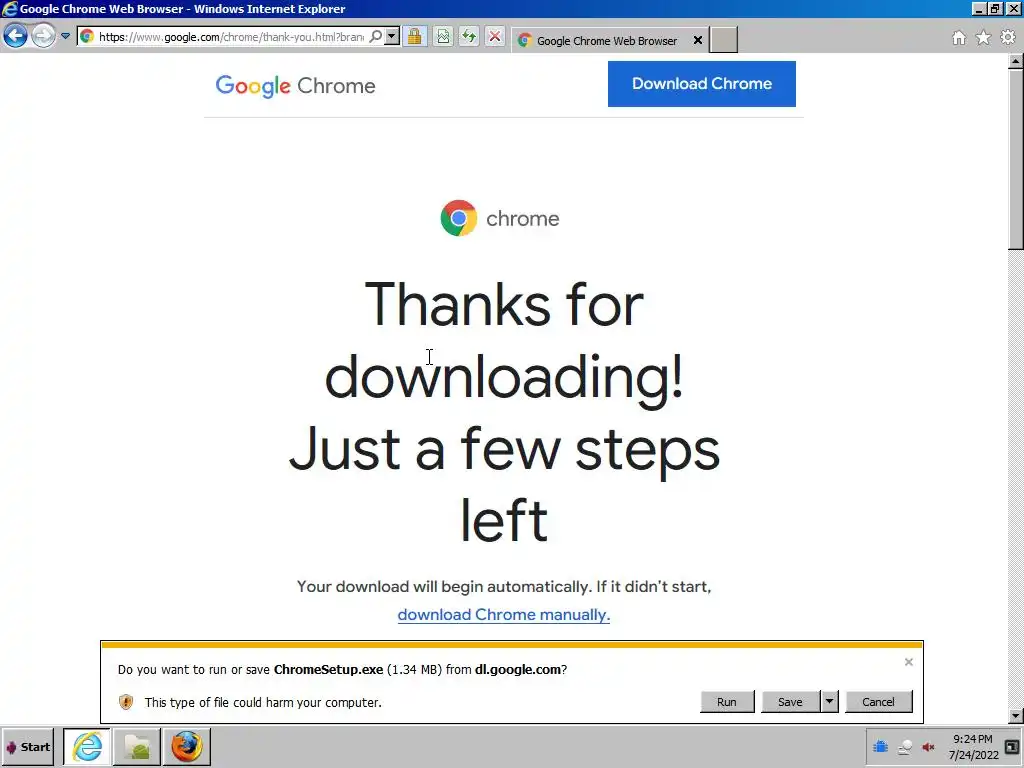Screen dimensions: 1024x768
Task: Click the red Stop loading icon
Action: click(495, 37)
